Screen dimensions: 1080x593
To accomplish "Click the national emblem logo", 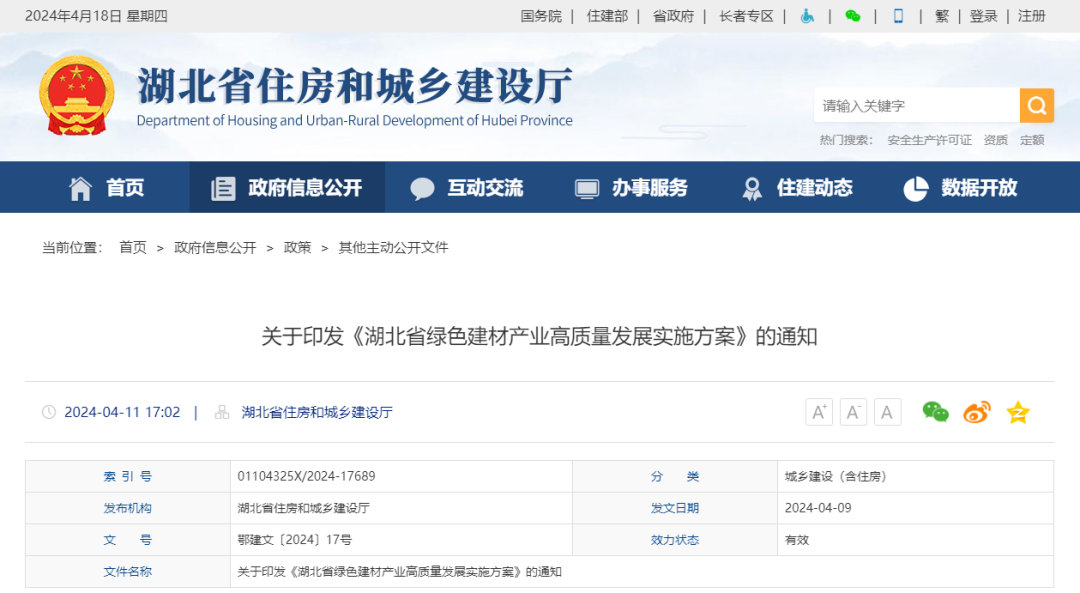I will (x=77, y=96).
